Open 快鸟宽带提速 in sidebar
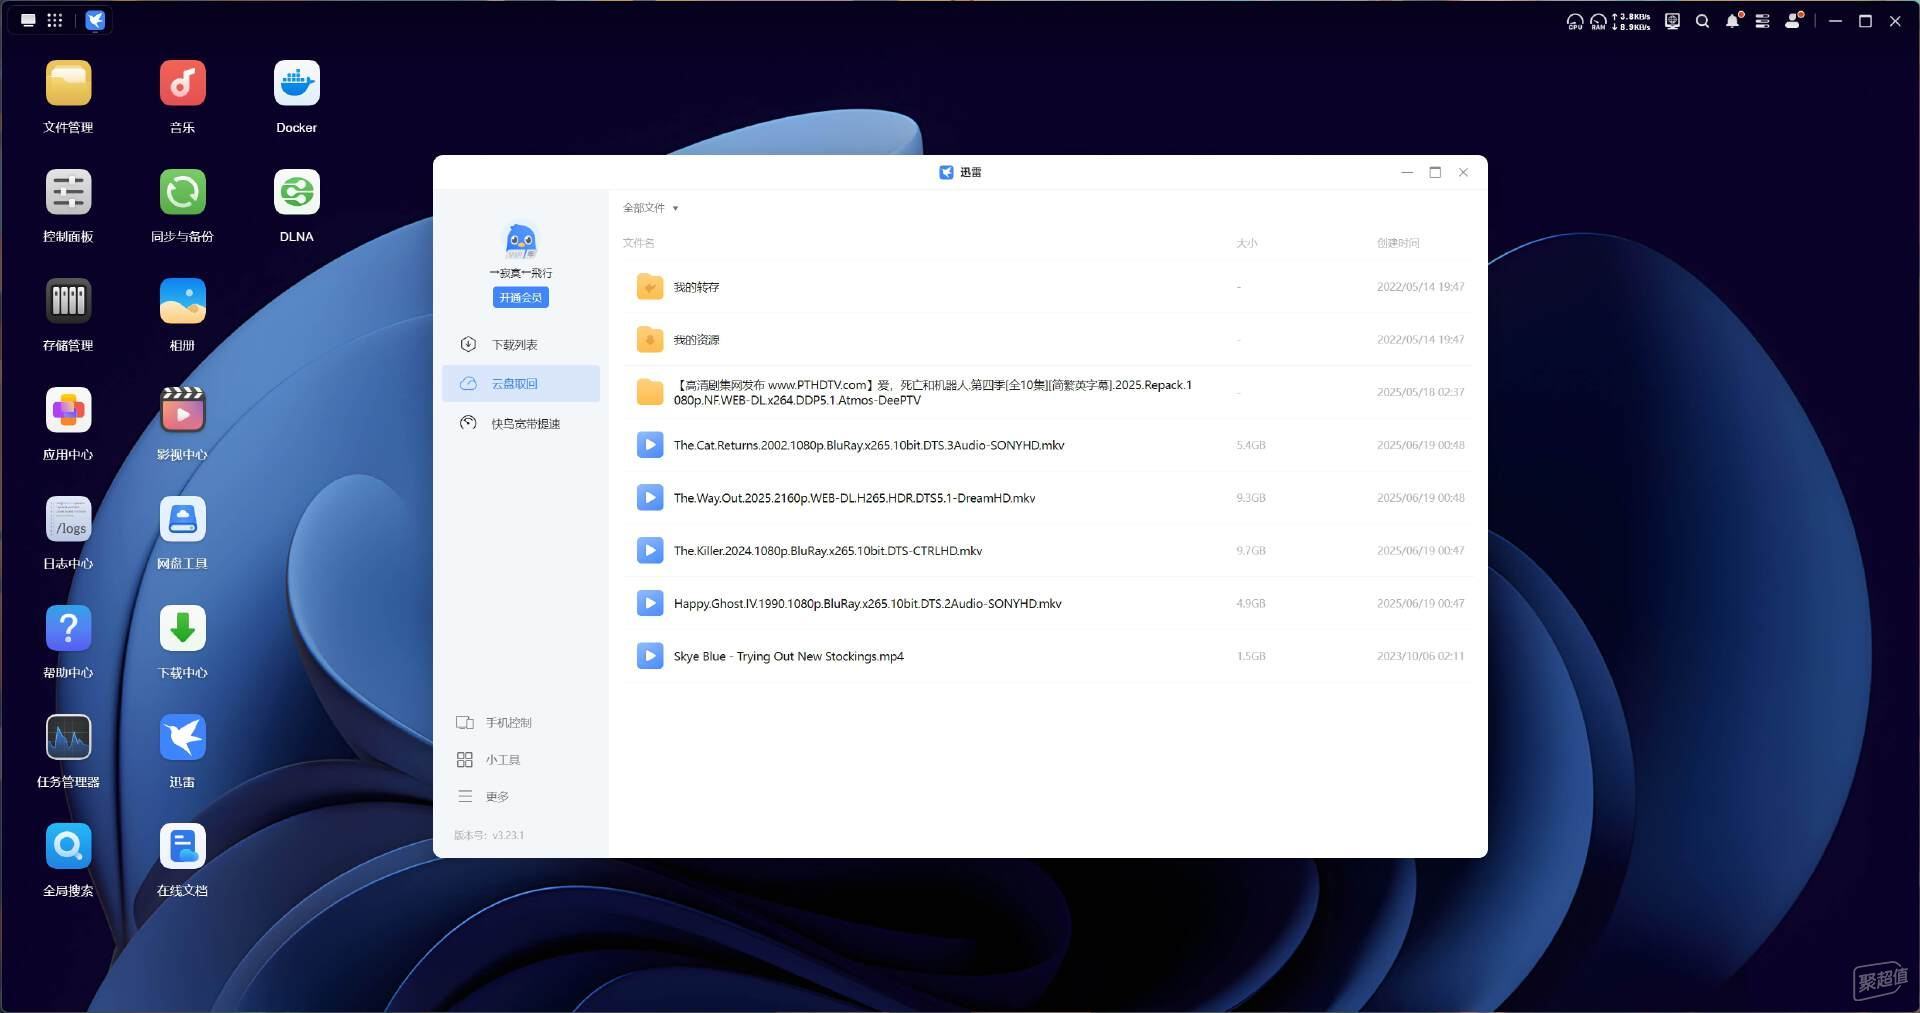 (521, 423)
